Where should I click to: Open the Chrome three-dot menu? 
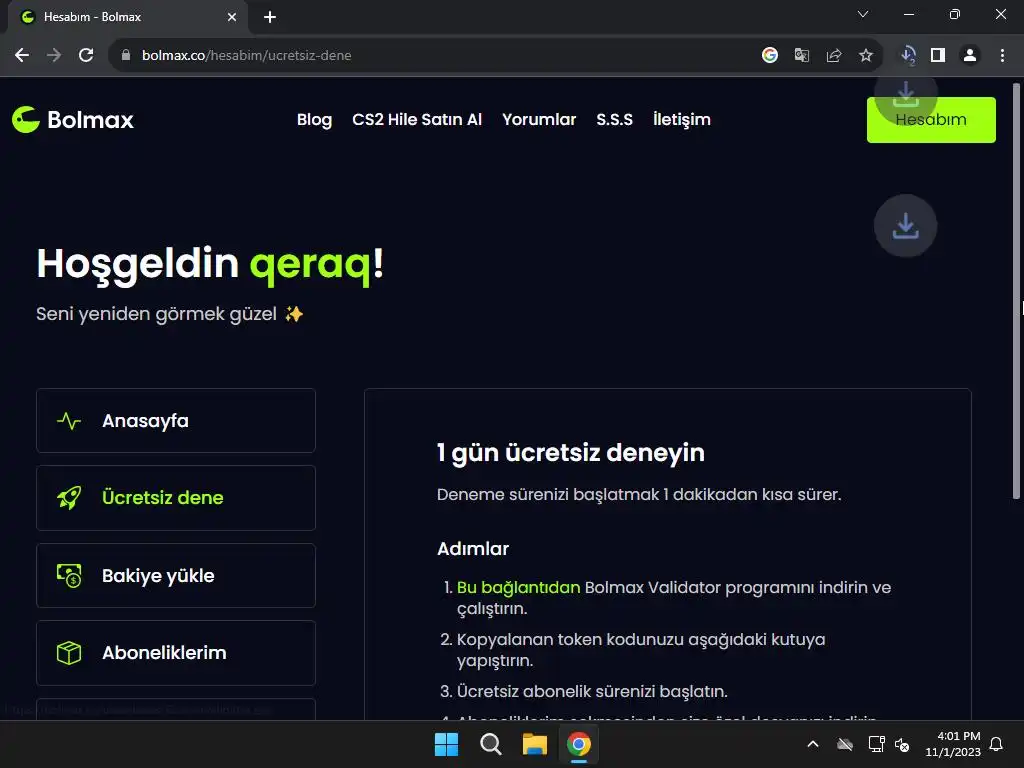tap(1002, 56)
